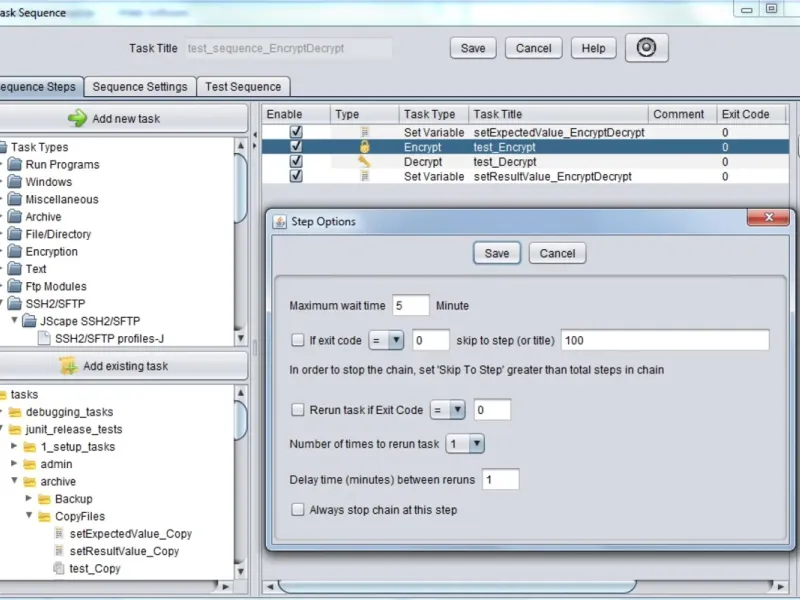The height and width of the screenshot is (600, 800).
Task: Select the lock icon in the Encrypt row
Action: tap(364, 147)
